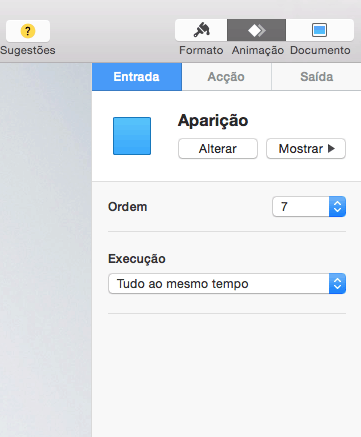361x437 pixels.
Task: Select the Animação diamond icon
Action: [x=256, y=30]
